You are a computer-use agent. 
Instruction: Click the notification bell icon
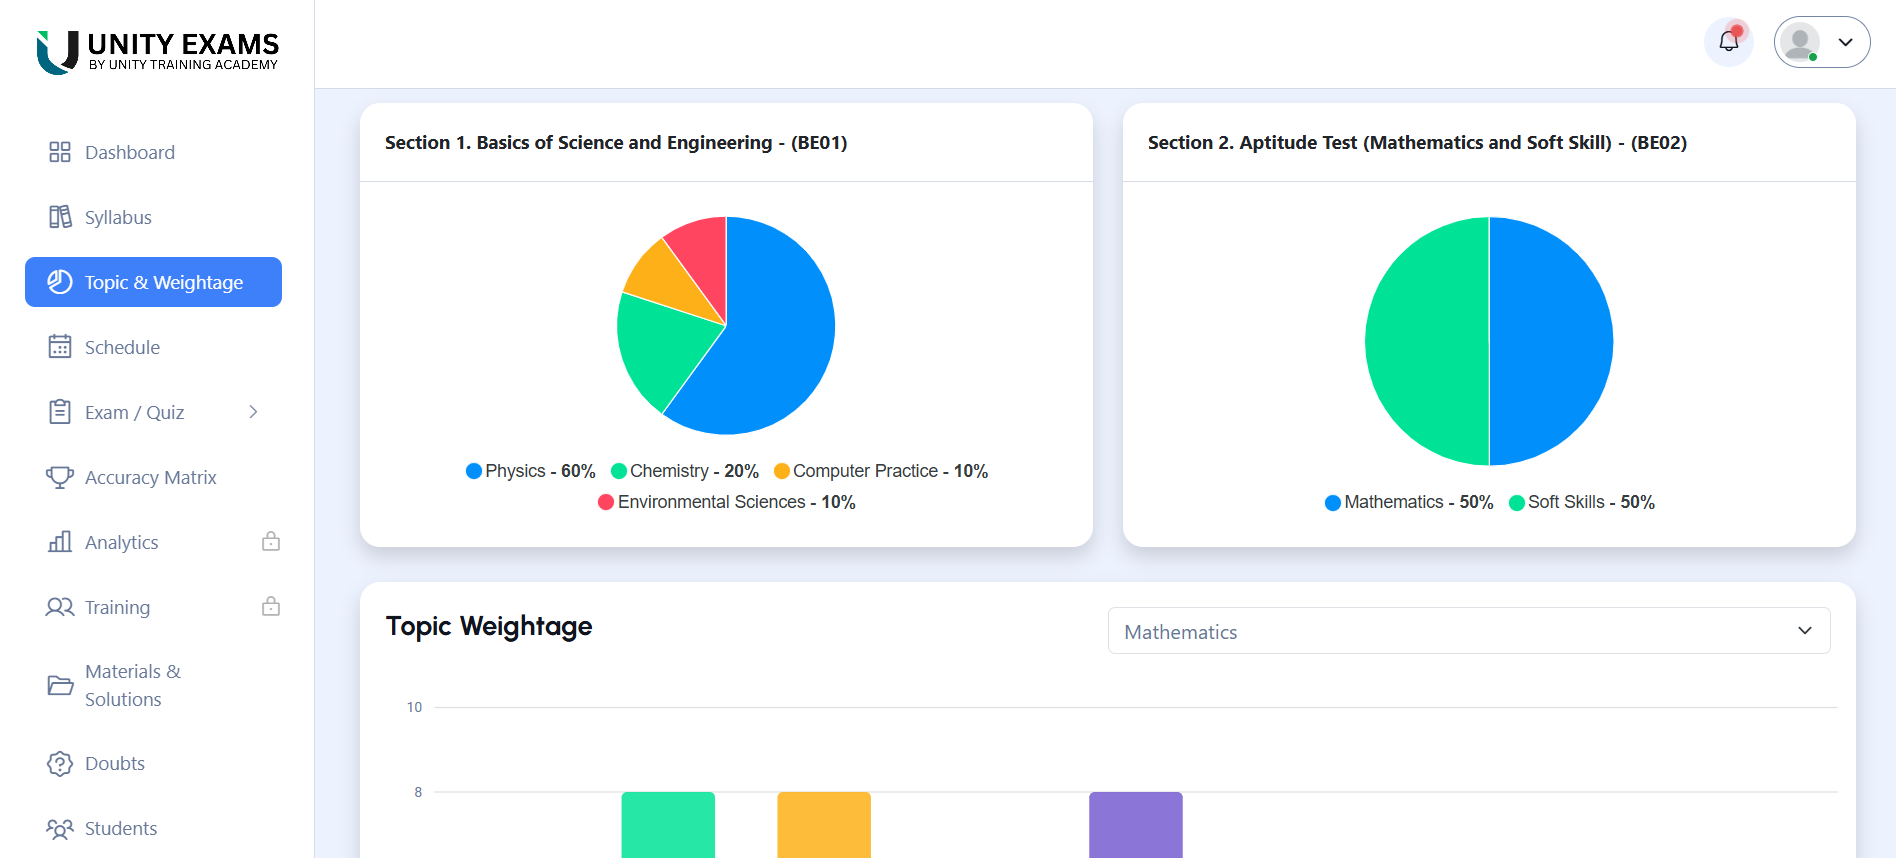click(1728, 42)
